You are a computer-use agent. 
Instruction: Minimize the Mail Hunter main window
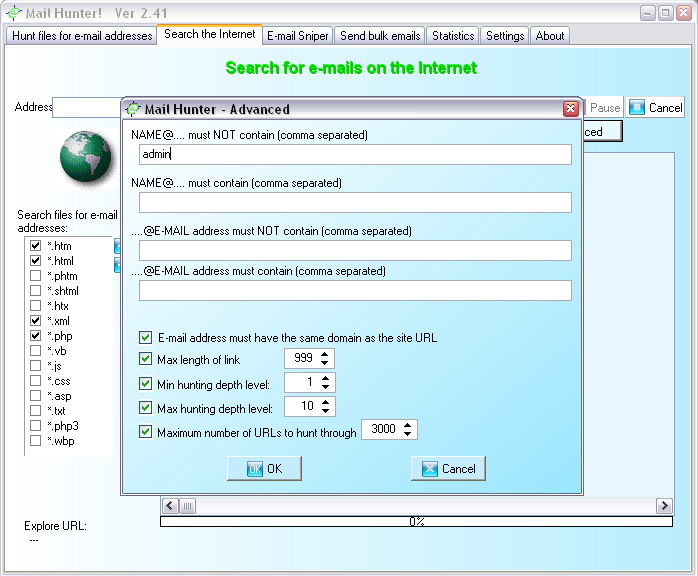[648, 13]
